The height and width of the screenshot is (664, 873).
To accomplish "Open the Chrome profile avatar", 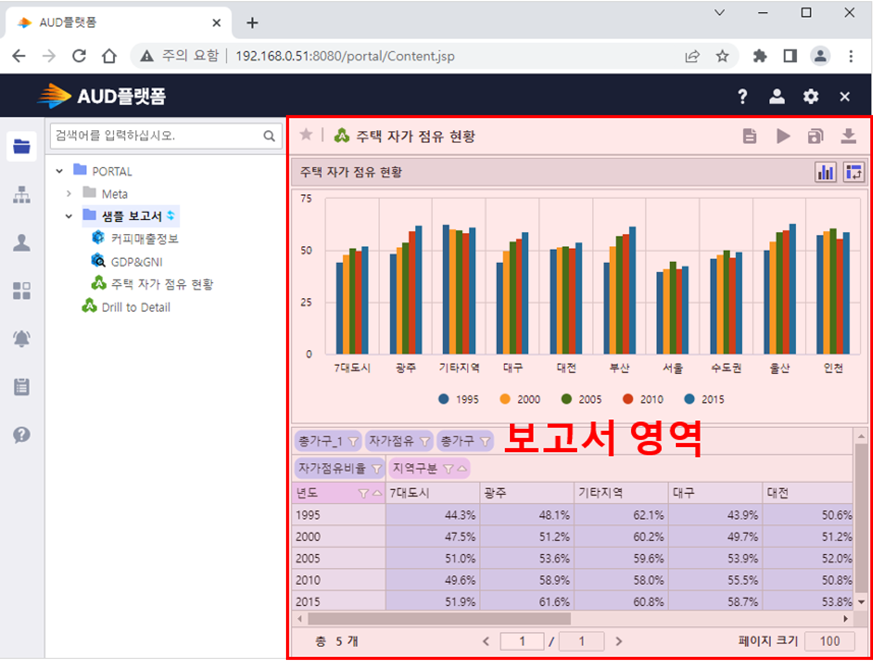I will point(820,56).
